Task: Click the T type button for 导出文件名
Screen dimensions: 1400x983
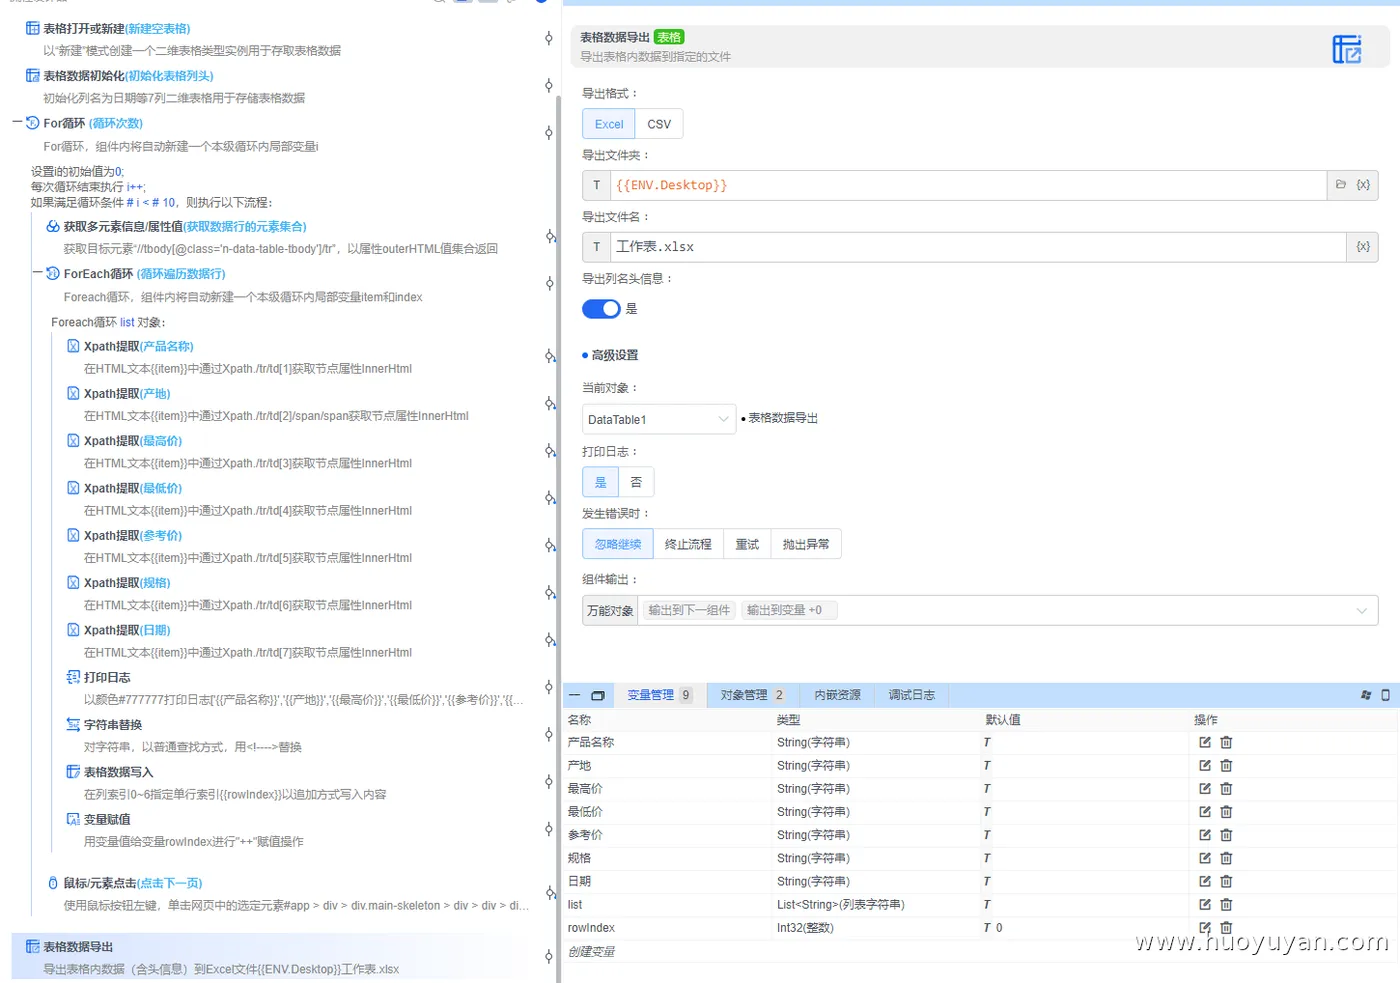Action: tap(597, 247)
